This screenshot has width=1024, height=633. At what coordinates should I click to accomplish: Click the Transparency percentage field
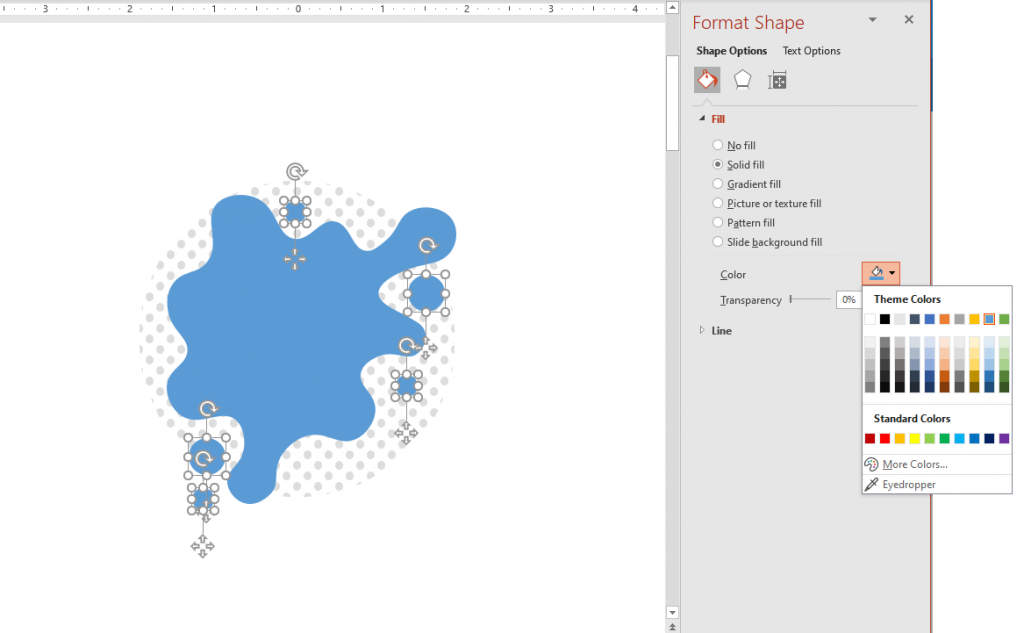(x=848, y=299)
